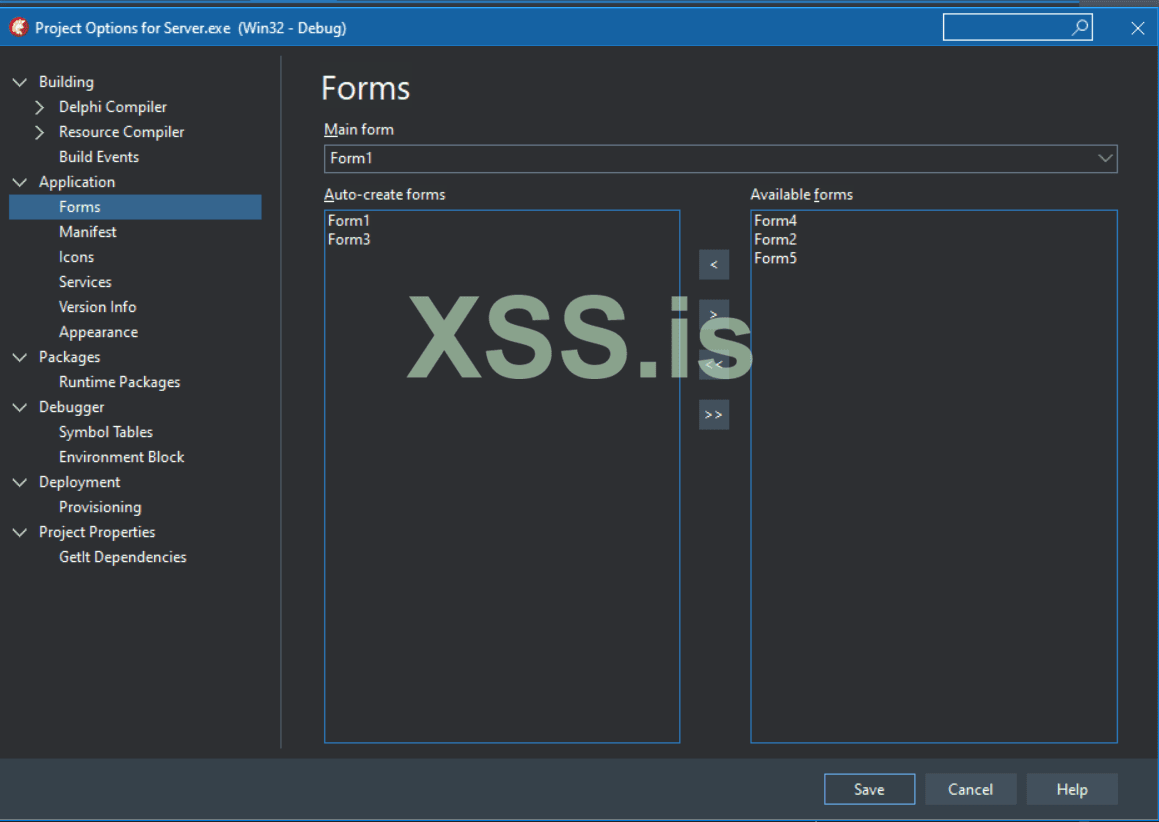The height and width of the screenshot is (822, 1159).
Task: Select the Deployment category label
Action: [x=80, y=482]
